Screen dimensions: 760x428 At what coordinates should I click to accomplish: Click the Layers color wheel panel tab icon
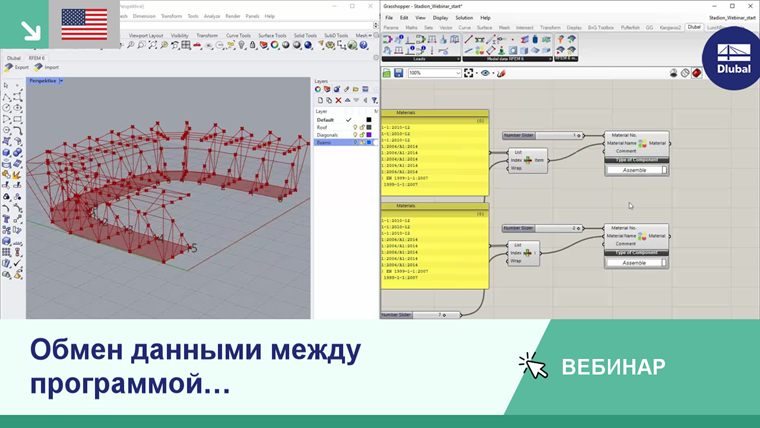tap(318, 89)
